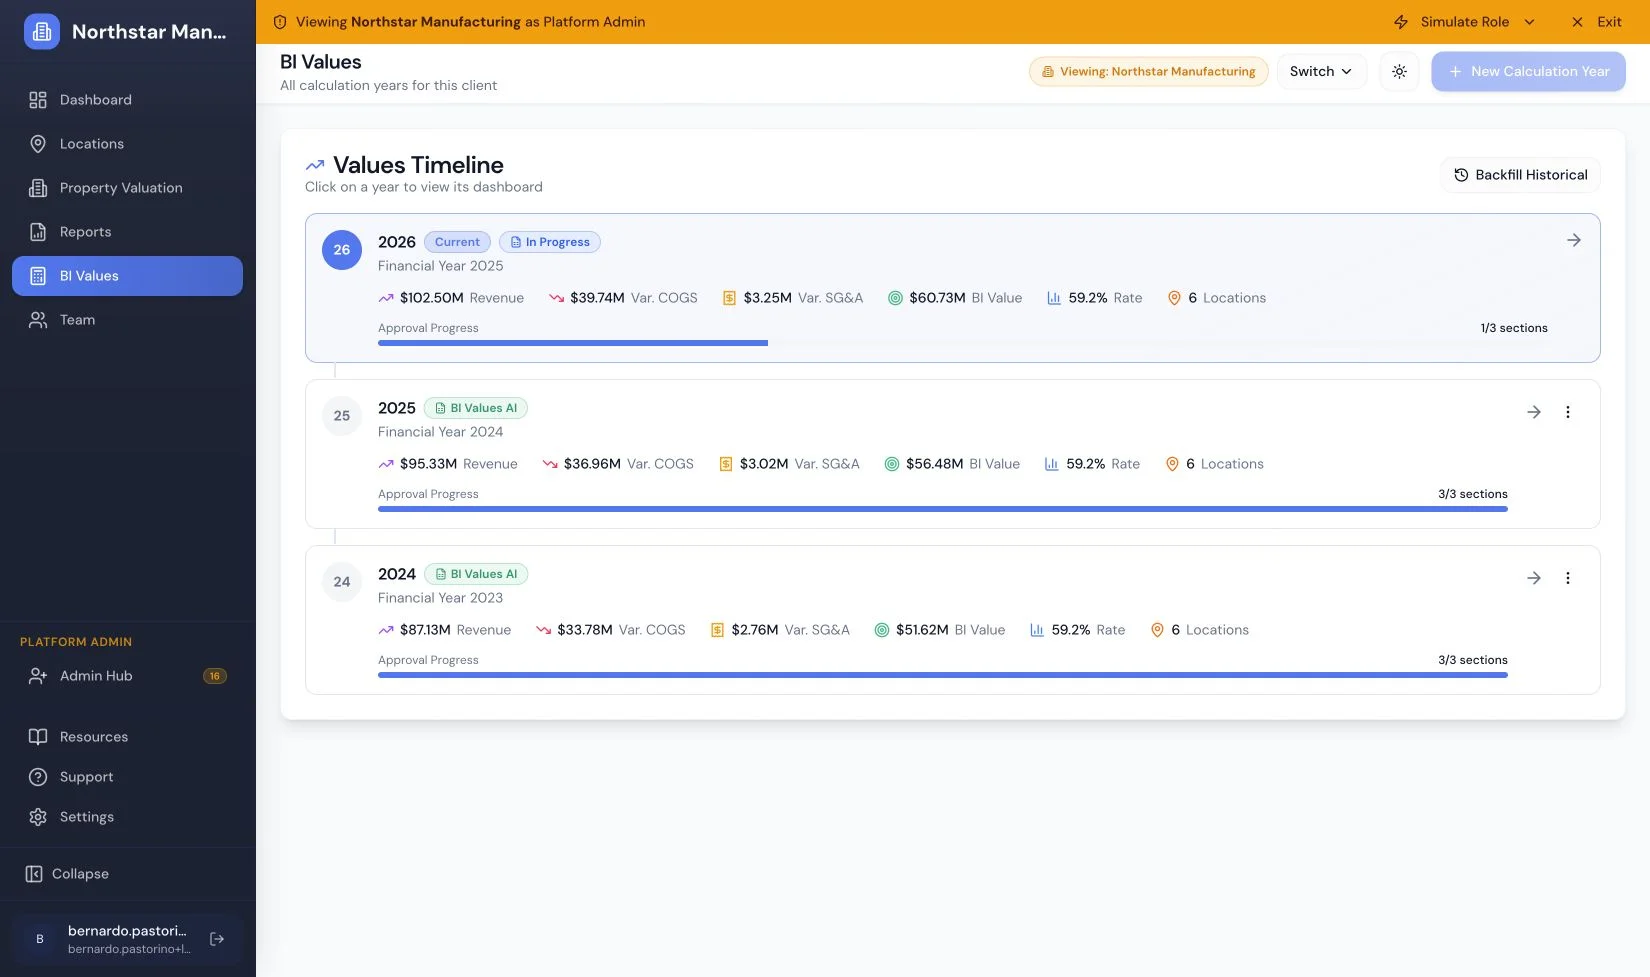Image resolution: width=1650 pixels, height=977 pixels.
Task: Open Resources from the sidebar
Action: point(127,737)
